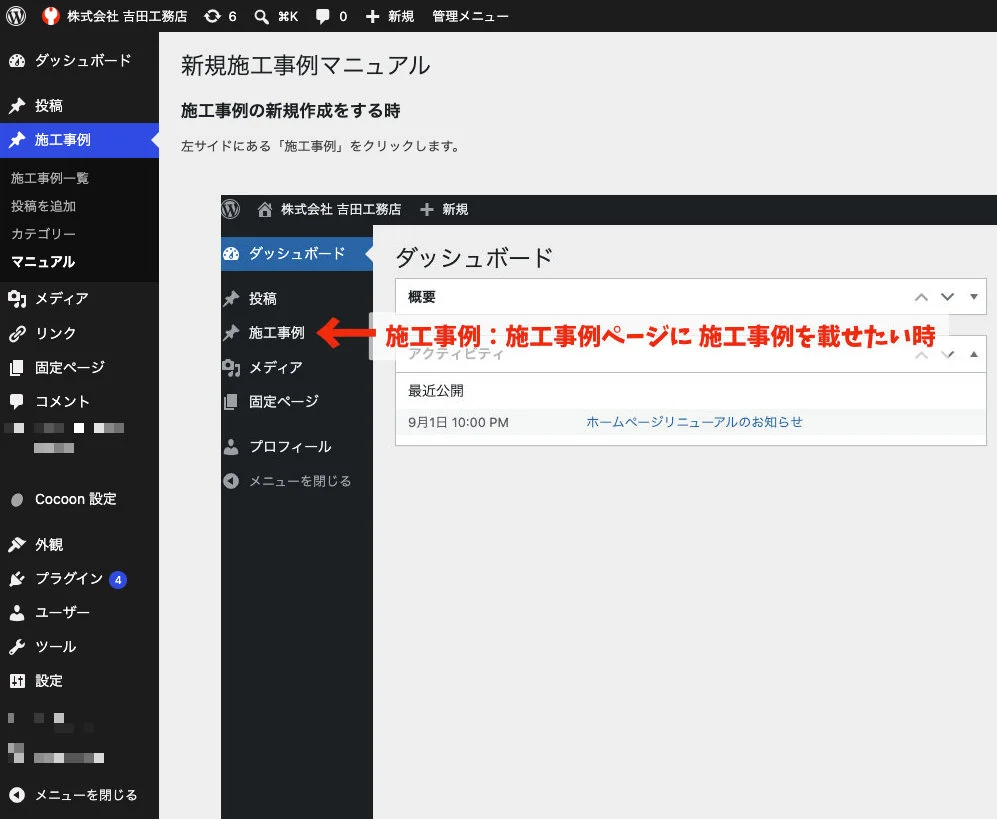The image size is (997, 819).
Task: Click 固定ページ icon in embedded screenshot
Action: 231,402
